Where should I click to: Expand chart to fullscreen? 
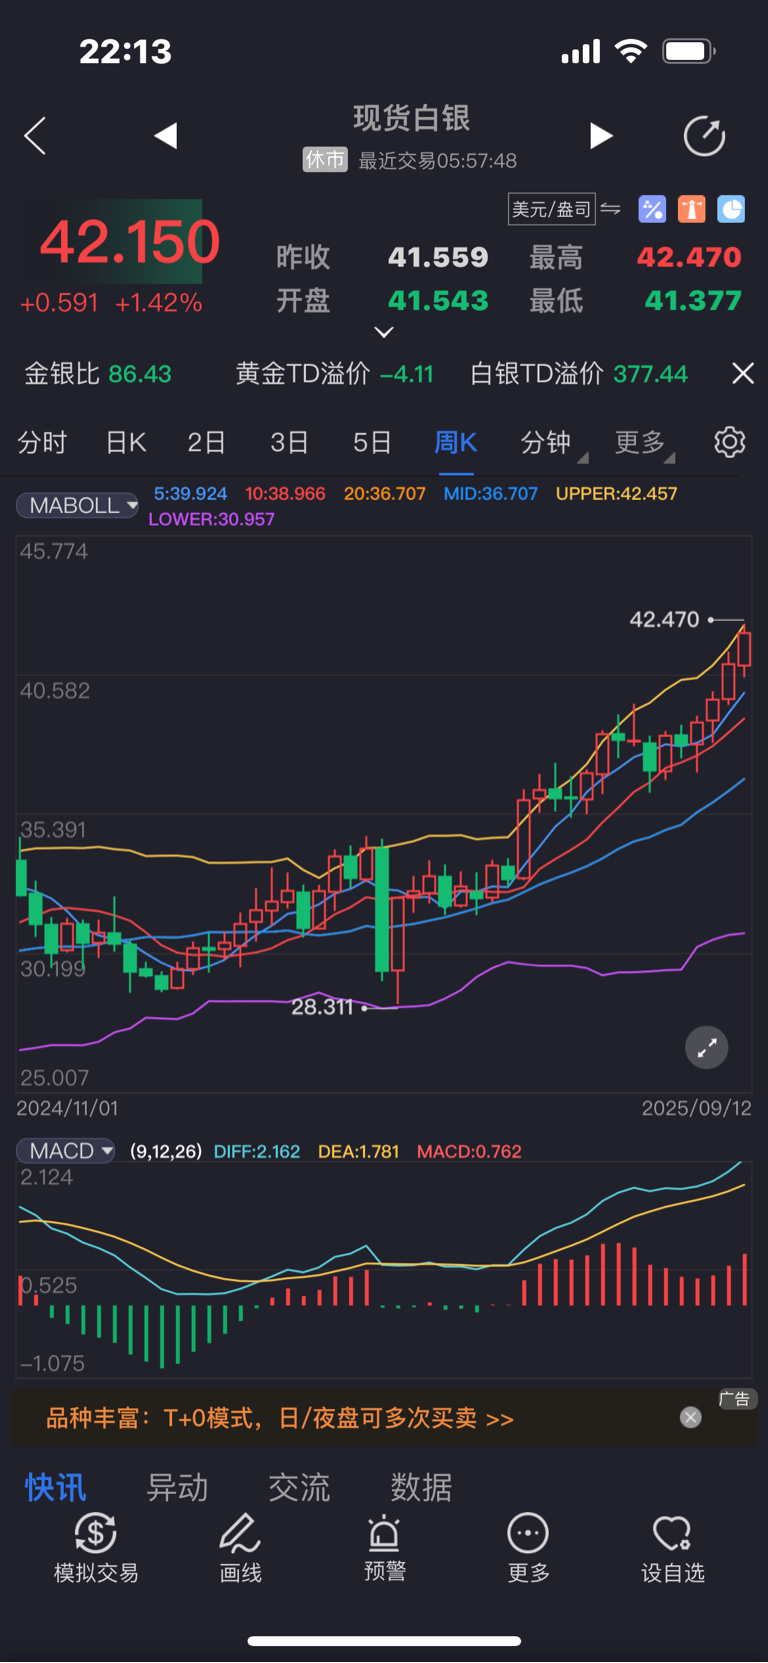tap(706, 1048)
